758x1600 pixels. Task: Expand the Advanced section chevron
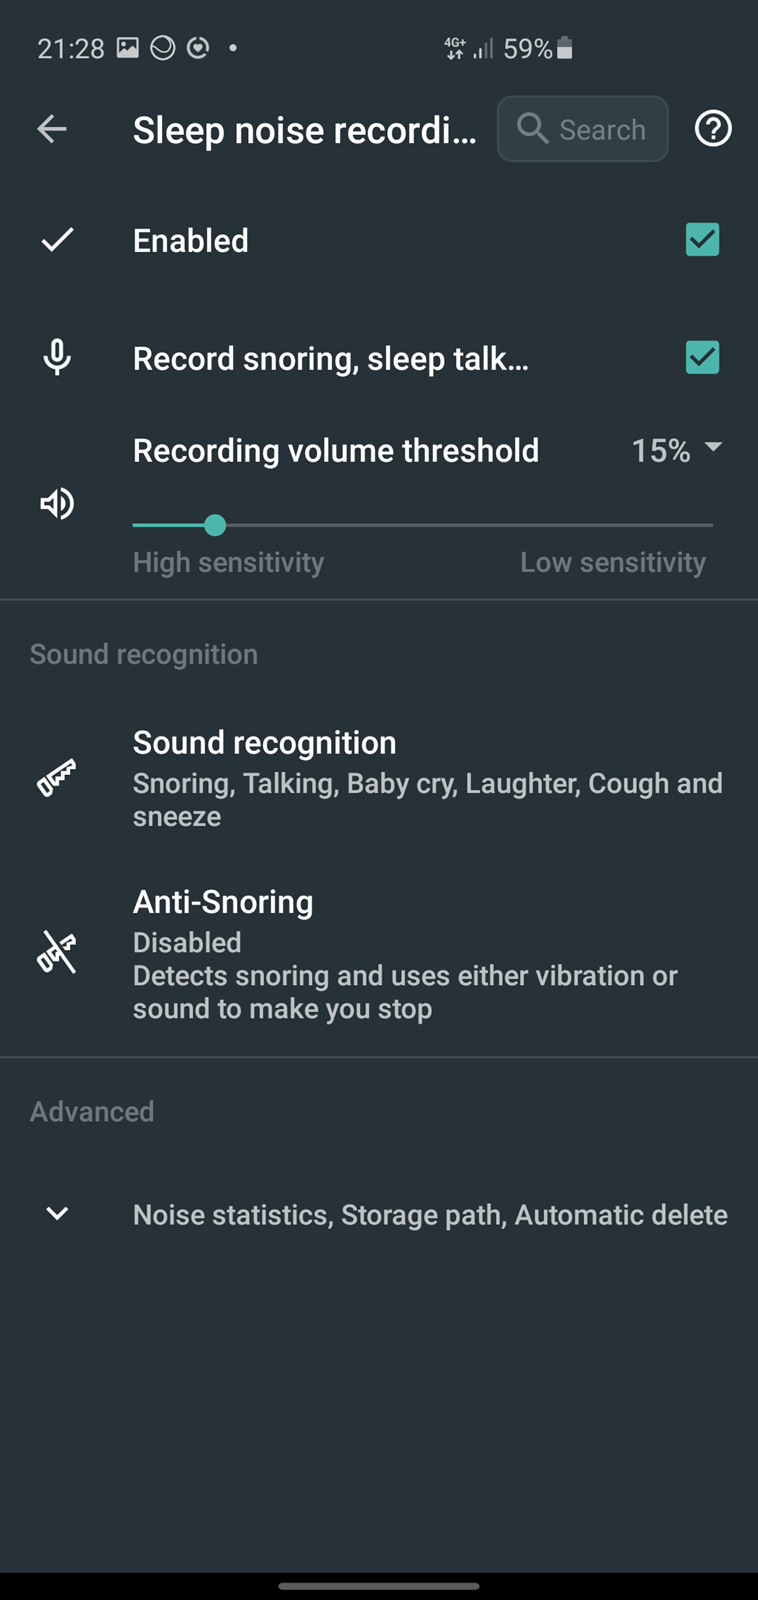click(x=57, y=1213)
